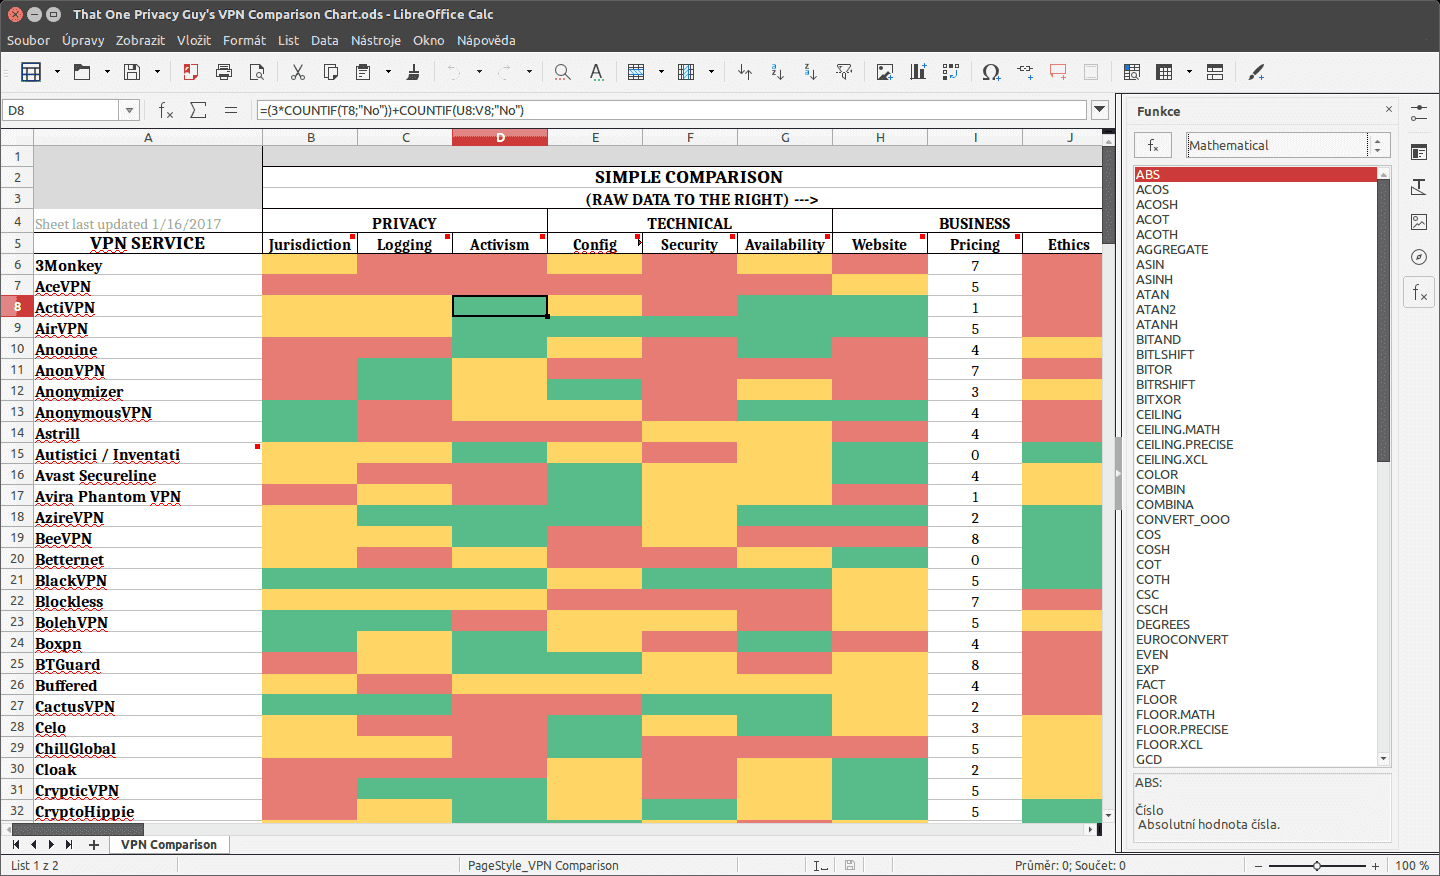Sort the data in descending order
The height and width of the screenshot is (876, 1440).
tap(811, 72)
